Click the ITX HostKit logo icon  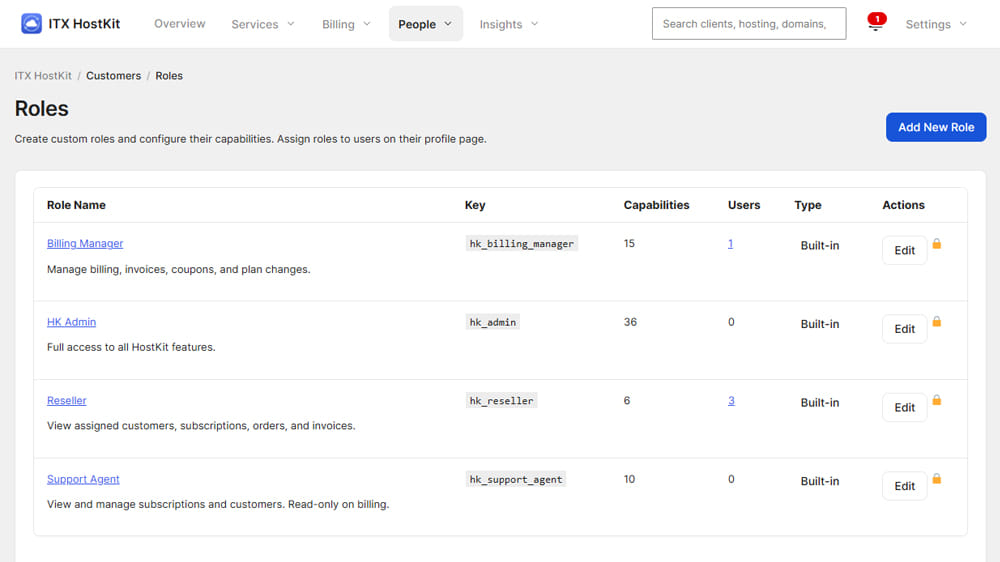click(31, 24)
